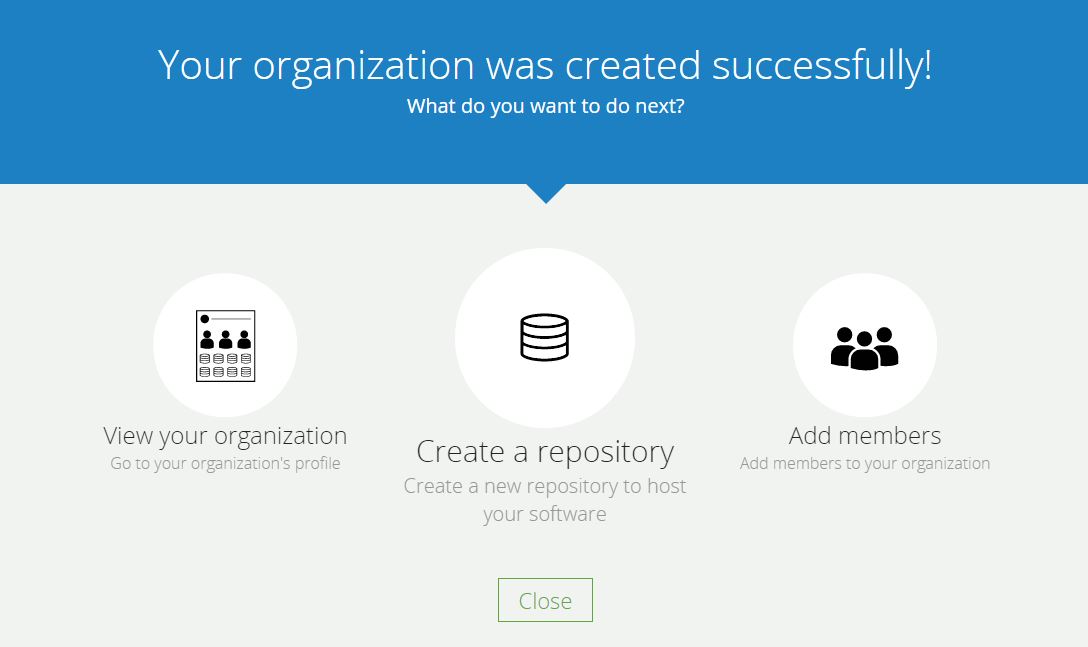The image size is (1088, 647).
Task: Click the downward triangle pointer below banner
Action: click(546, 192)
